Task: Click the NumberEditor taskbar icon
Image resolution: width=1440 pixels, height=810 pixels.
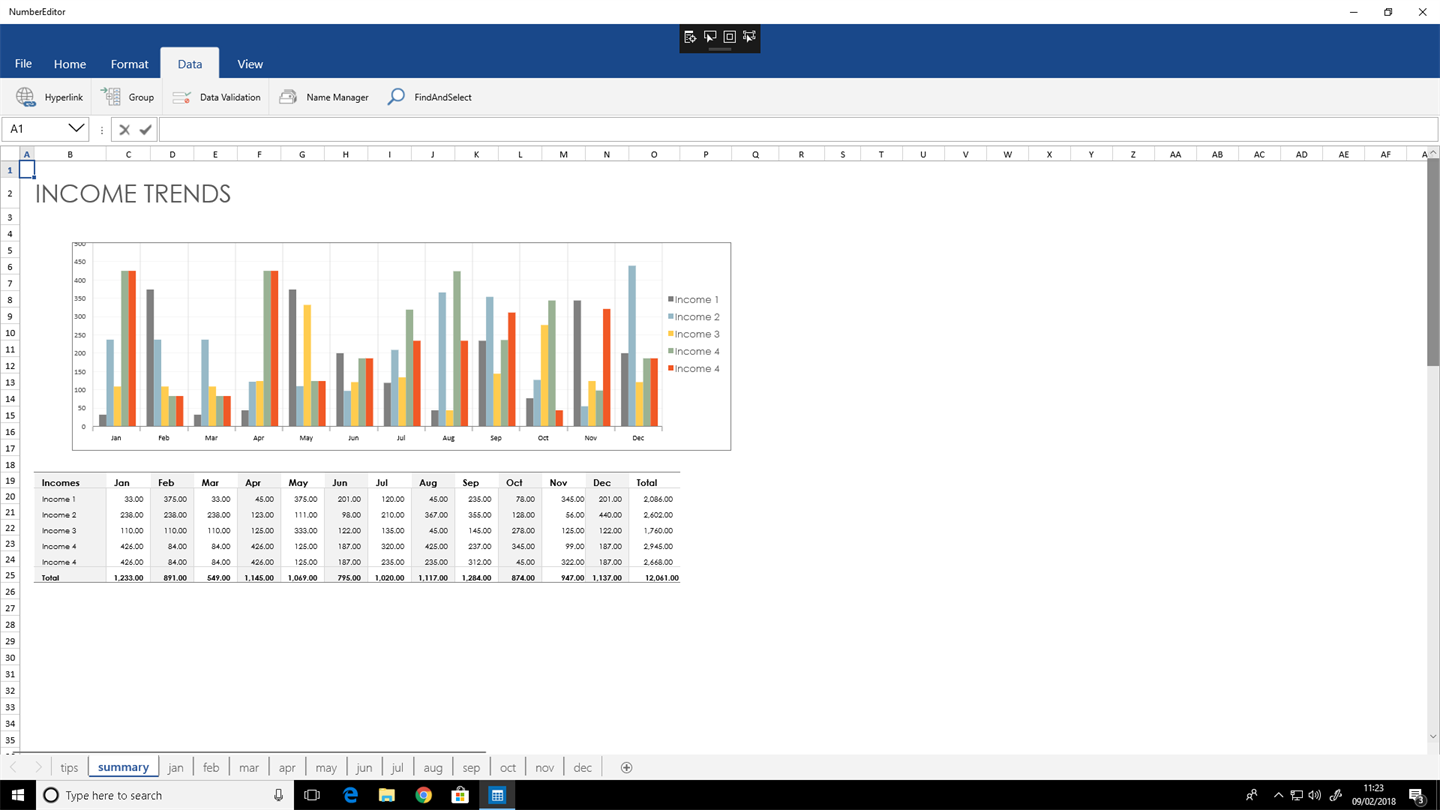Action: coord(497,795)
